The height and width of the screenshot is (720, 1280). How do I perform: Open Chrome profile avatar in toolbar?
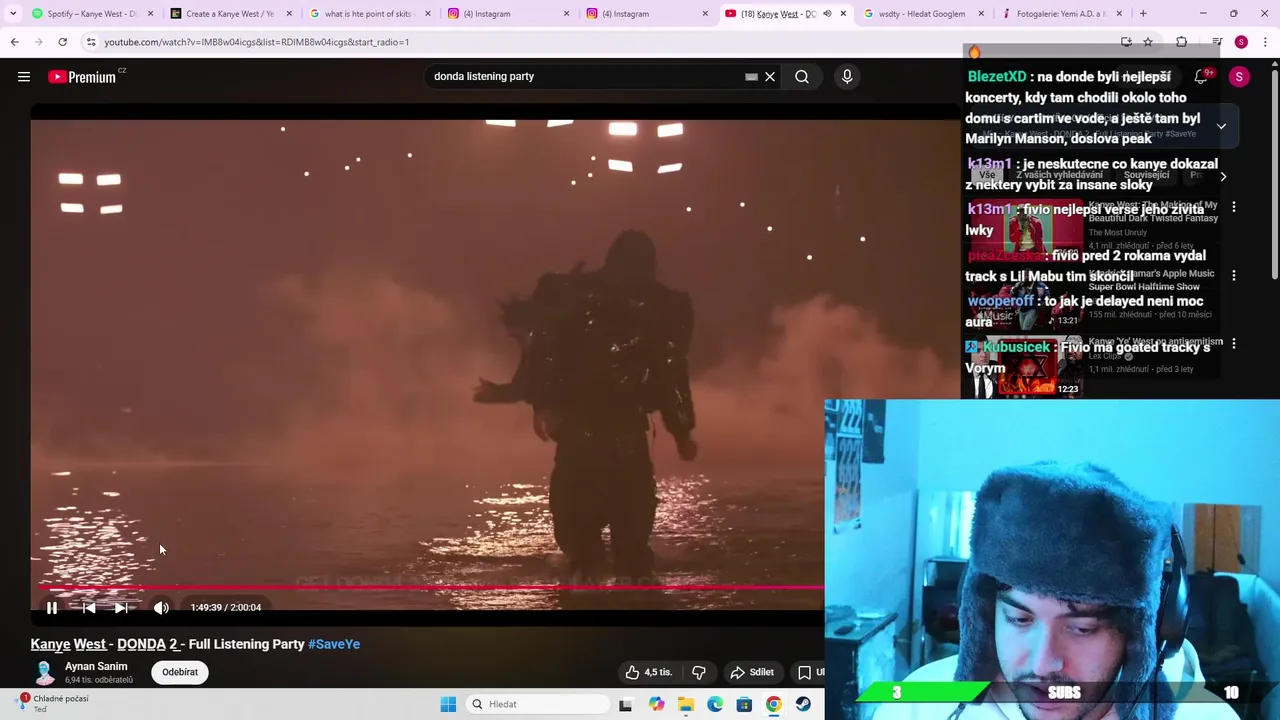coord(1241,42)
